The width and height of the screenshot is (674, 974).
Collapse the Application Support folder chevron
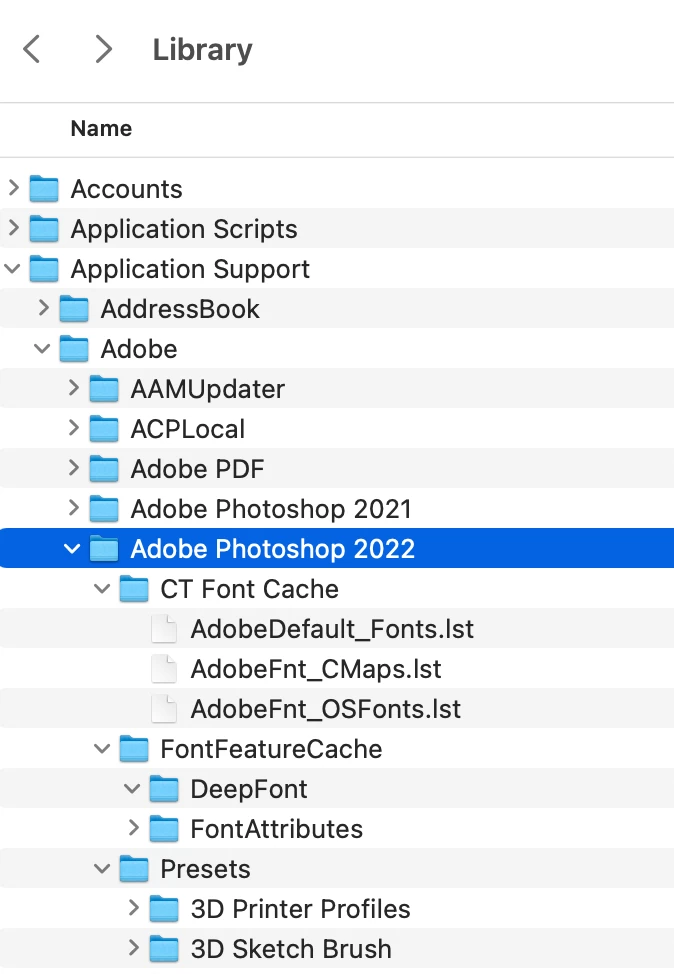[x=12, y=268]
